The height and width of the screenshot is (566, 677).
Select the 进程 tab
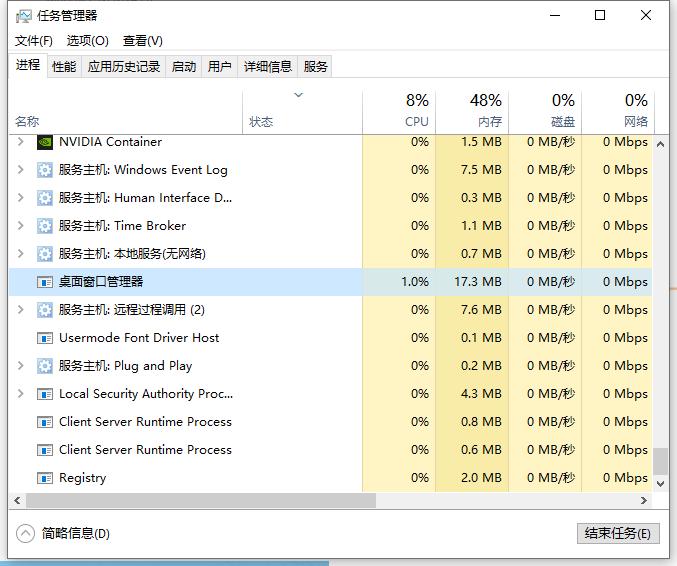(x=28, y=65)
